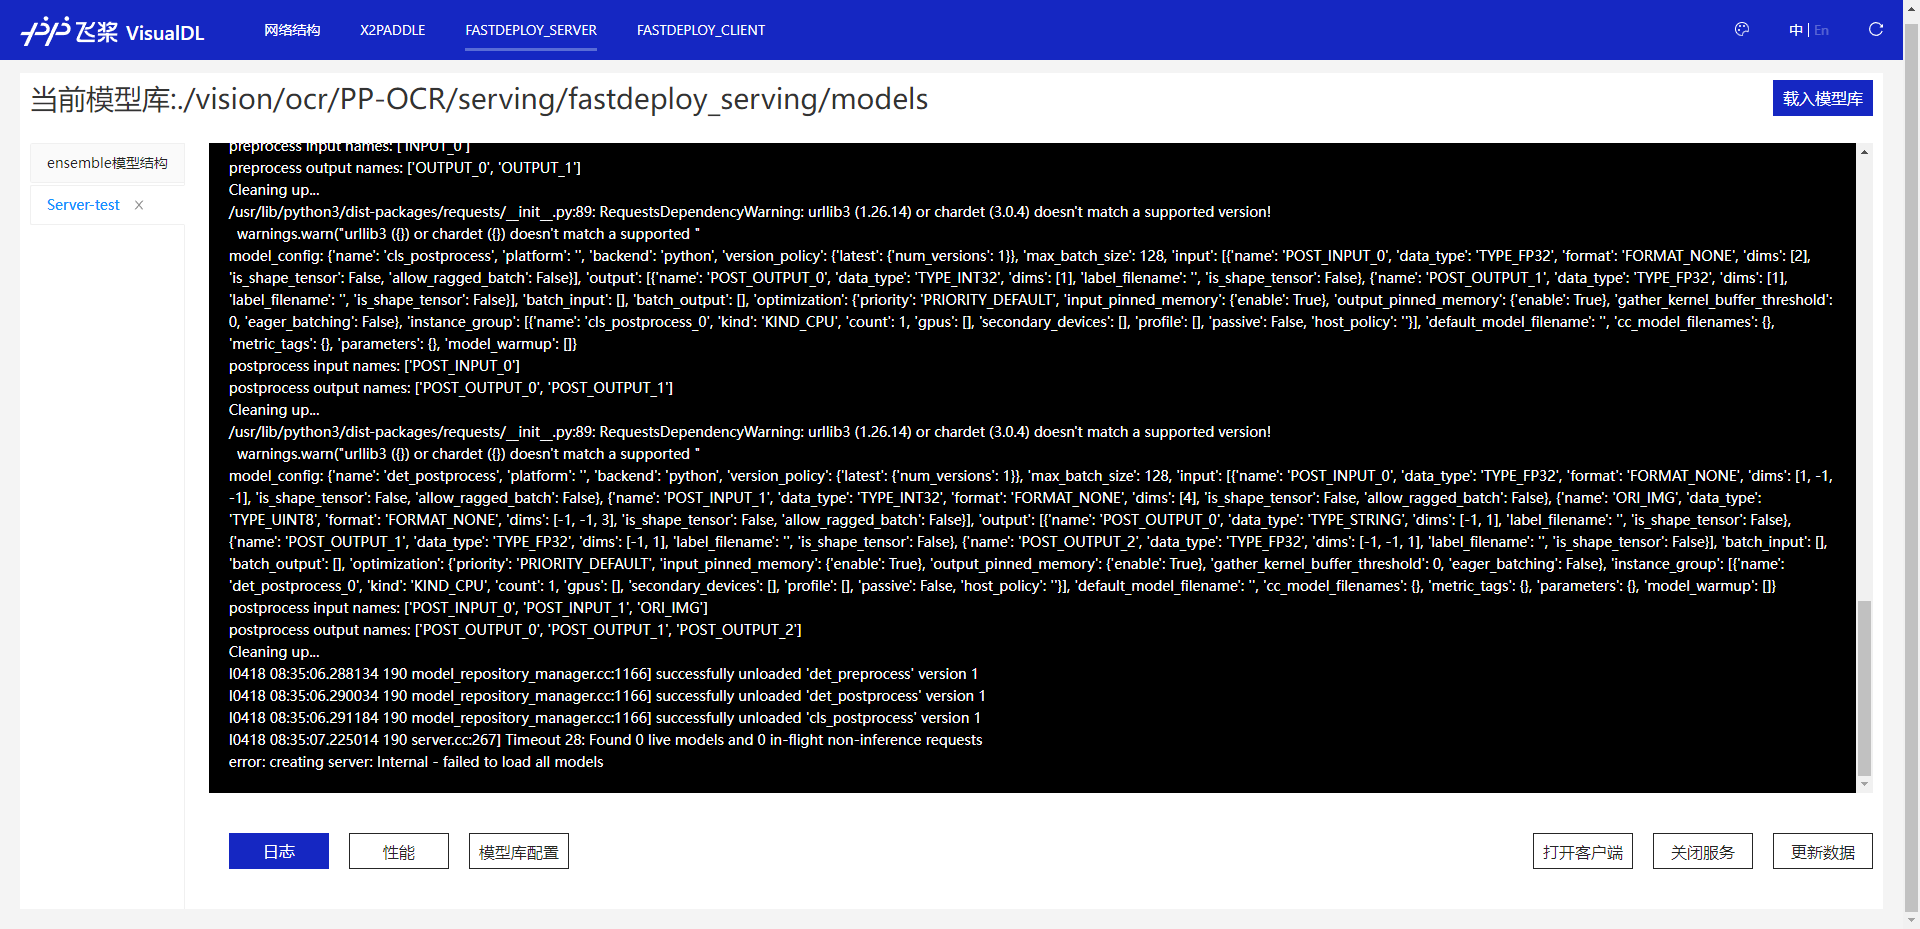Click the page scrollbar down arrow
Viewport: 1920px width, 929px height.
1912,920
